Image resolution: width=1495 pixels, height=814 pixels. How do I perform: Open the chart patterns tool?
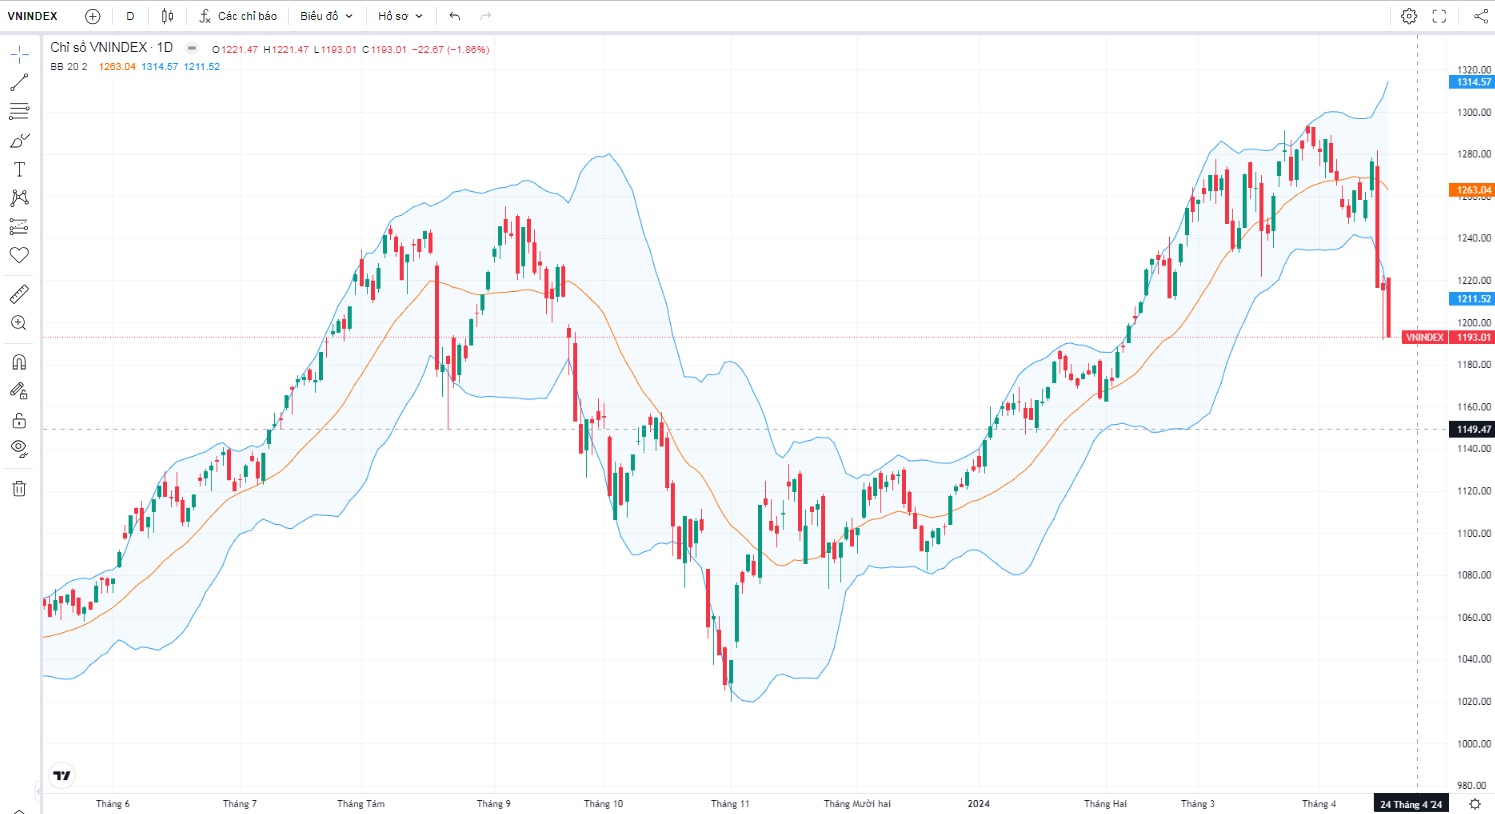pos(19,198)
